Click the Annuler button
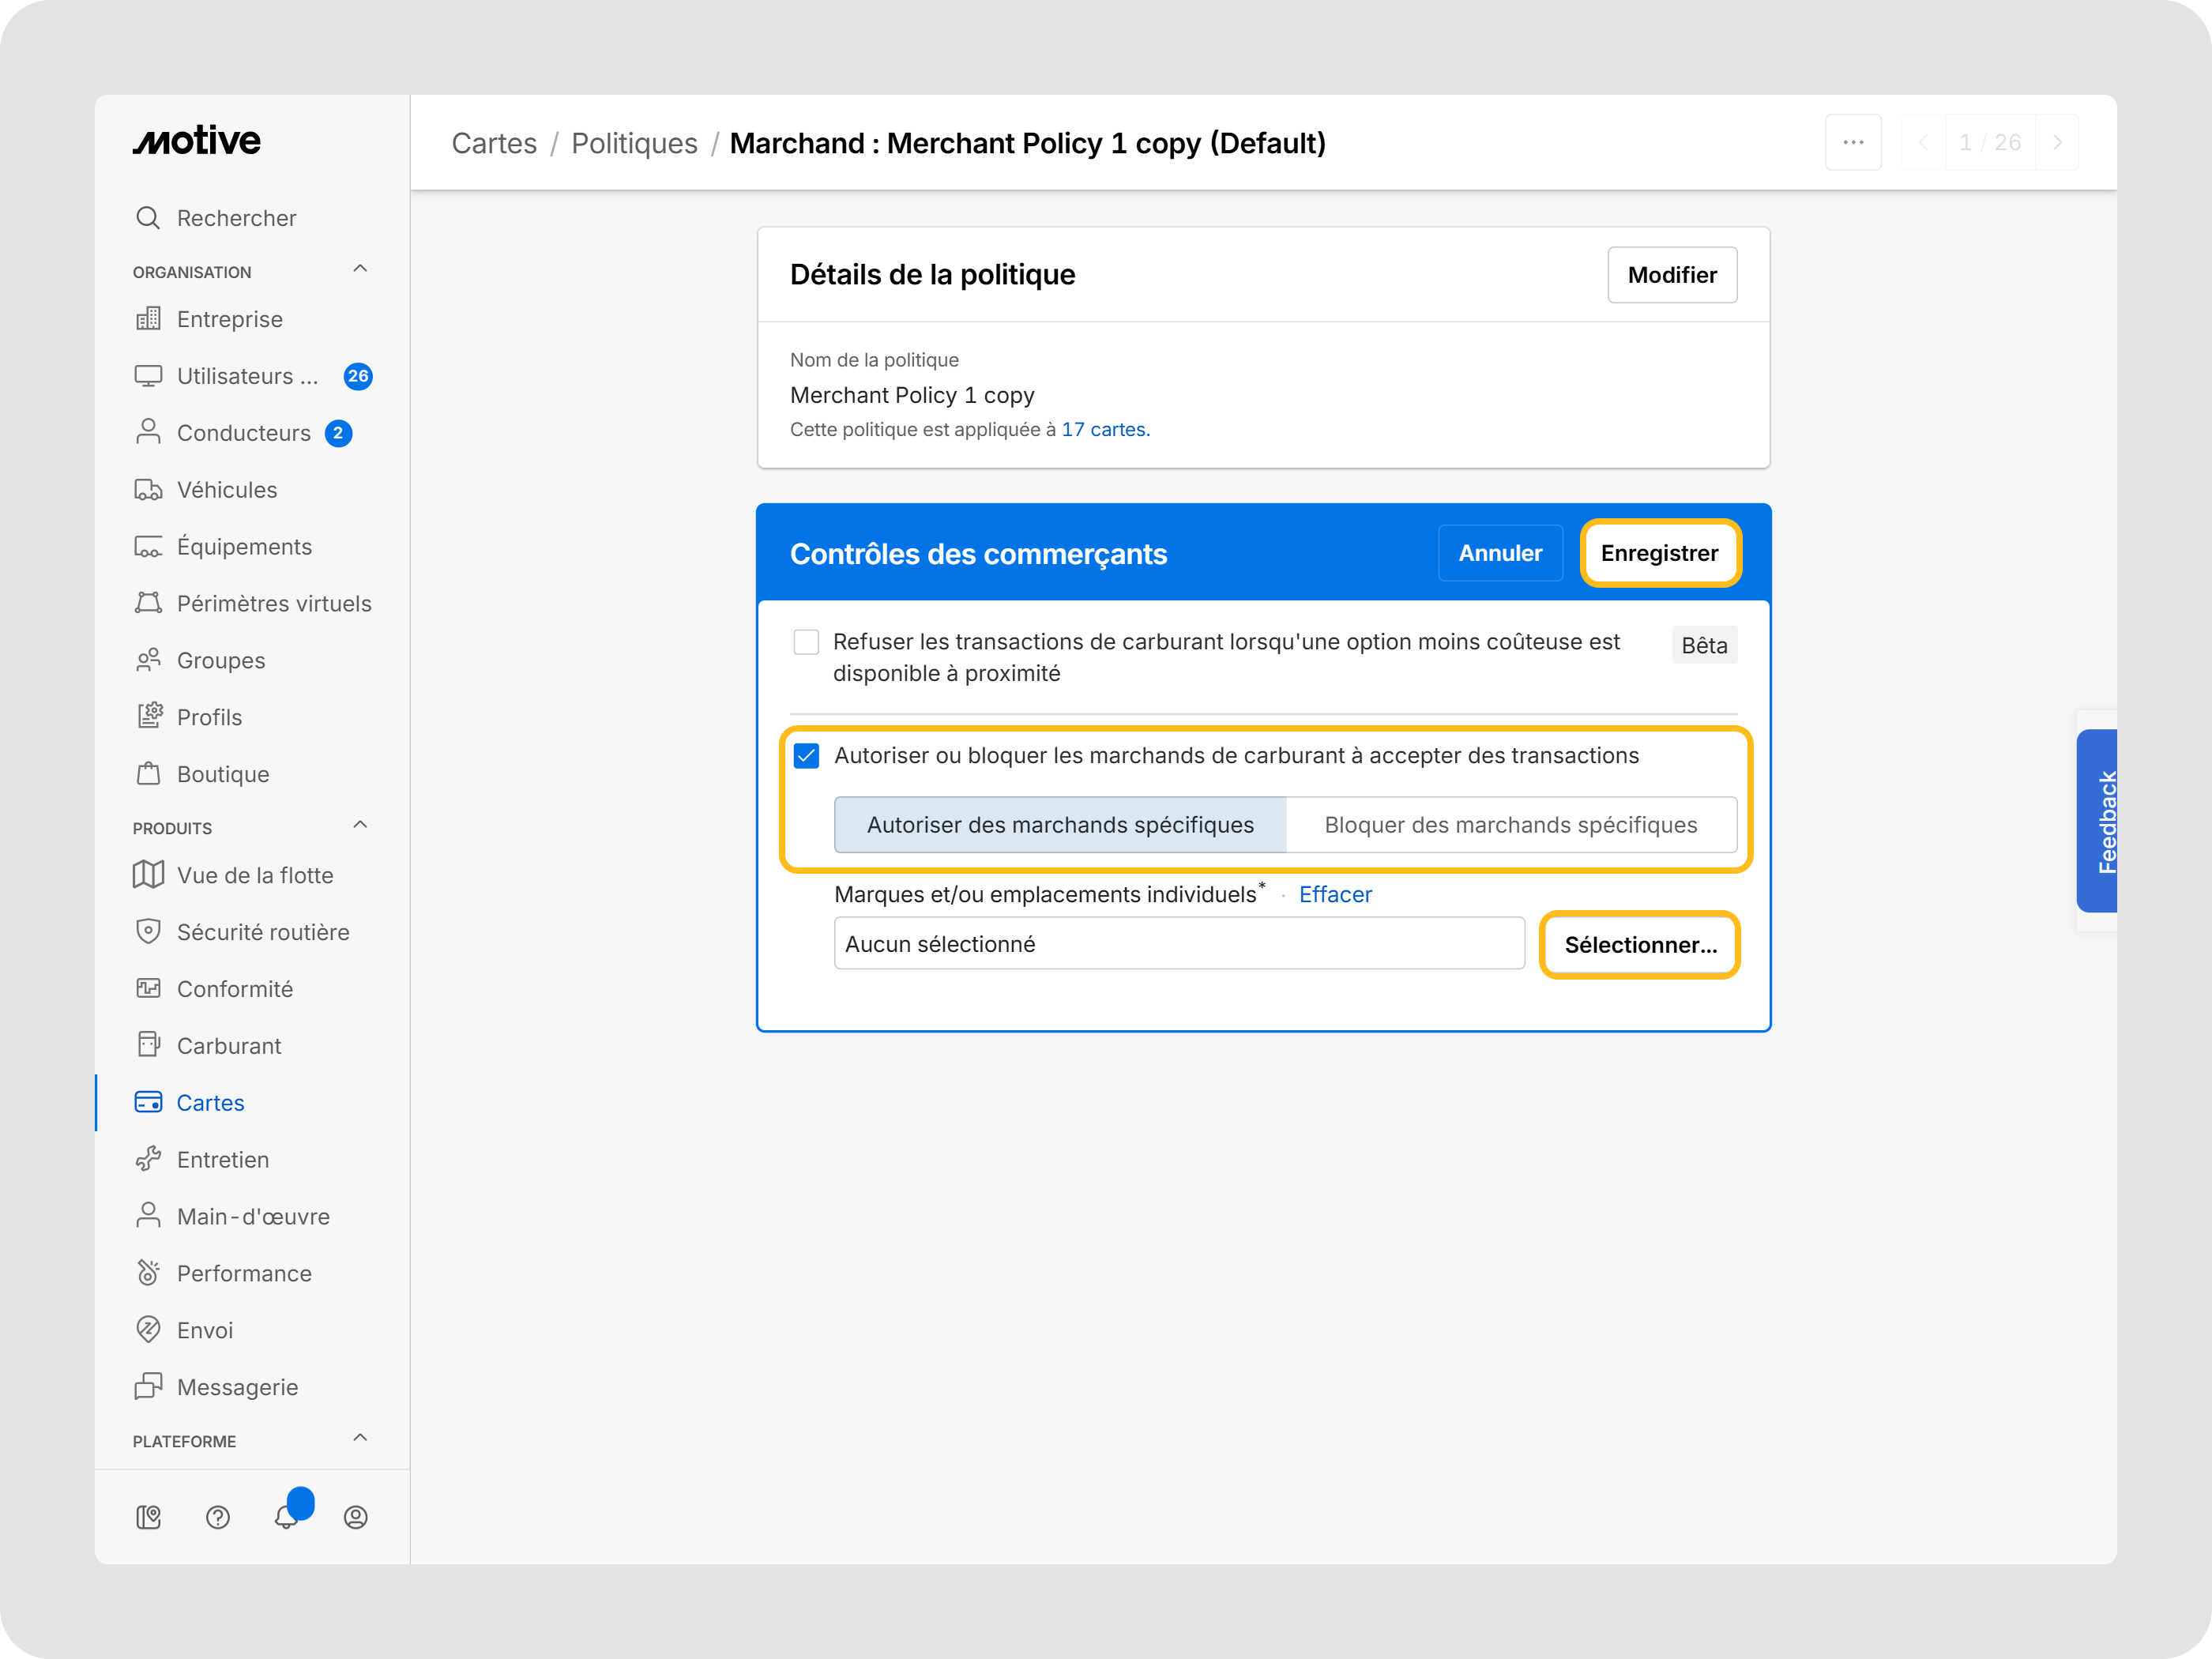This screenshot has height=1659, width=2212. click(x=1500, y=553)
